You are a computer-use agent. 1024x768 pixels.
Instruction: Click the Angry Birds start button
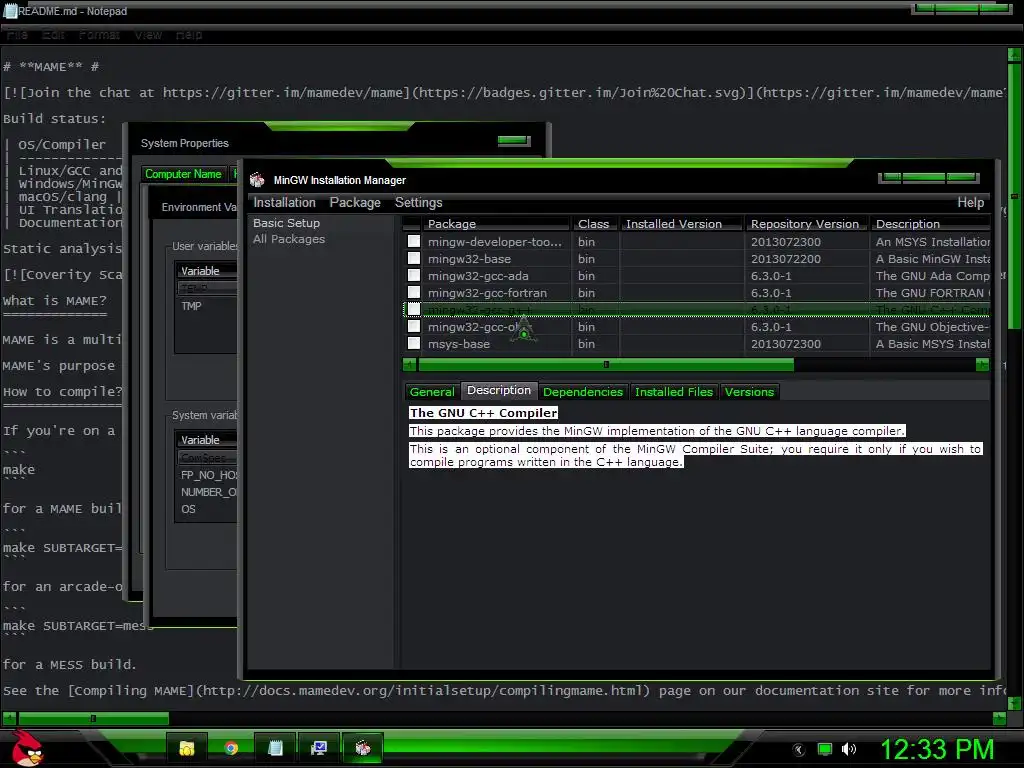pyautogui.click(x=27, y=748)
